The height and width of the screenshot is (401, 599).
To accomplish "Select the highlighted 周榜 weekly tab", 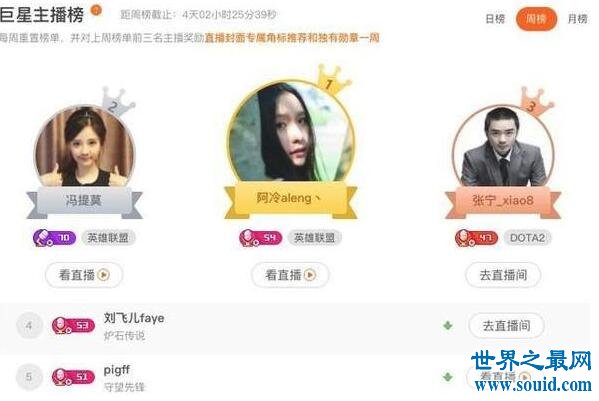I will 536,19.
